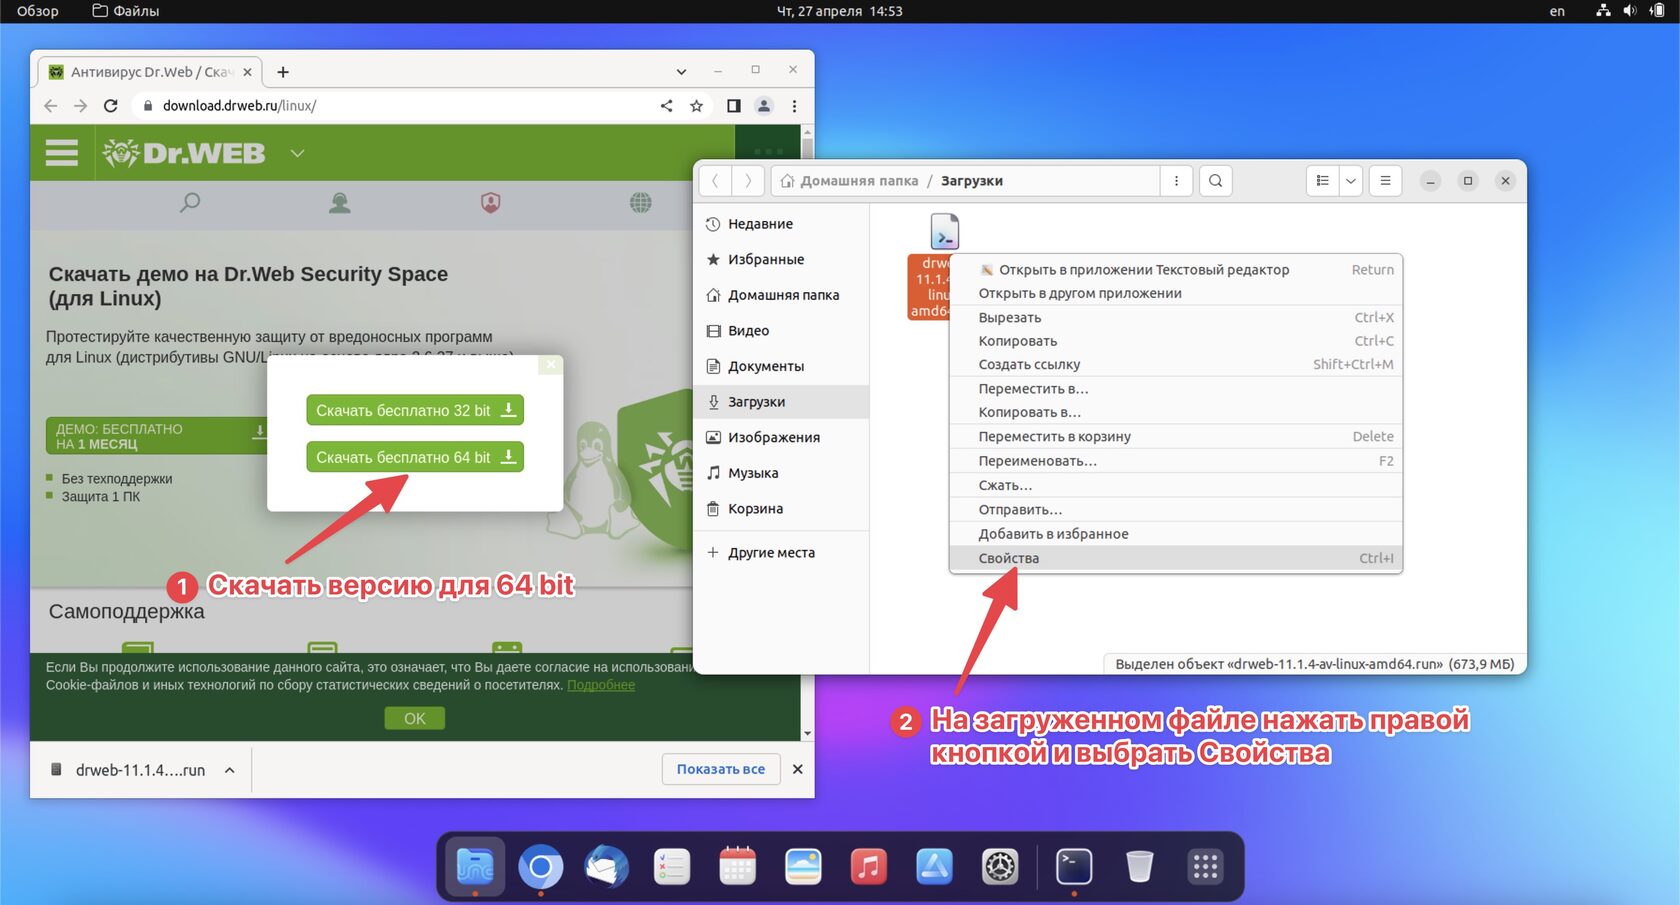Toggle list view in Files

(1323, 181)
